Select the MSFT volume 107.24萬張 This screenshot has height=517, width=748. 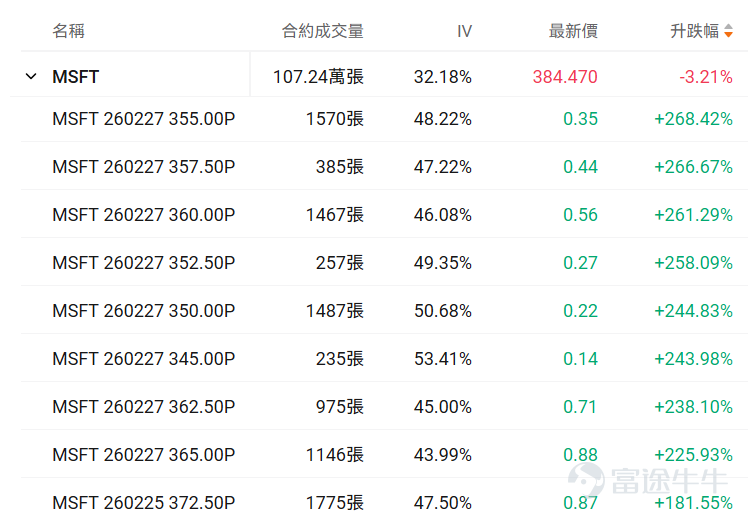[318, 77]
